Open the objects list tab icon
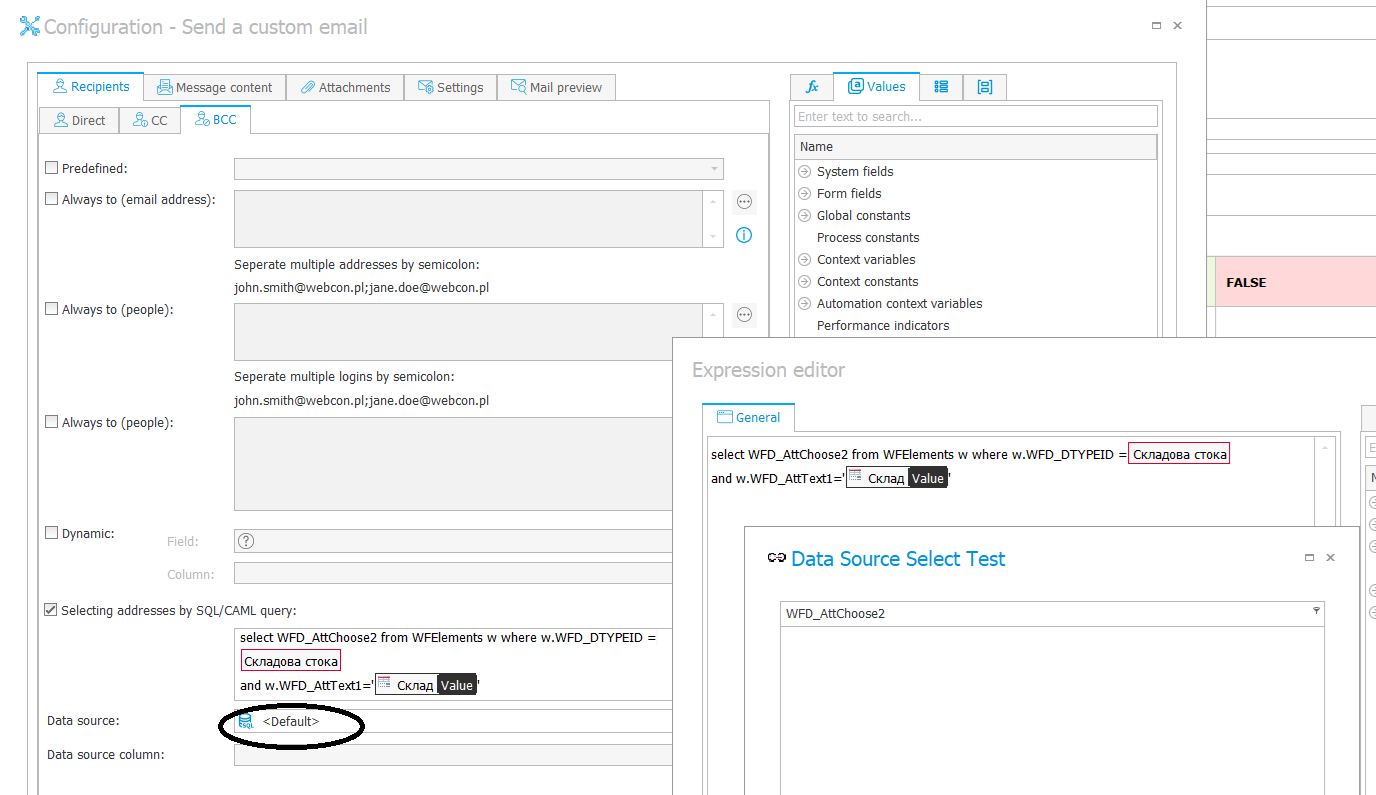1376x795 pixels. point(941,87)
